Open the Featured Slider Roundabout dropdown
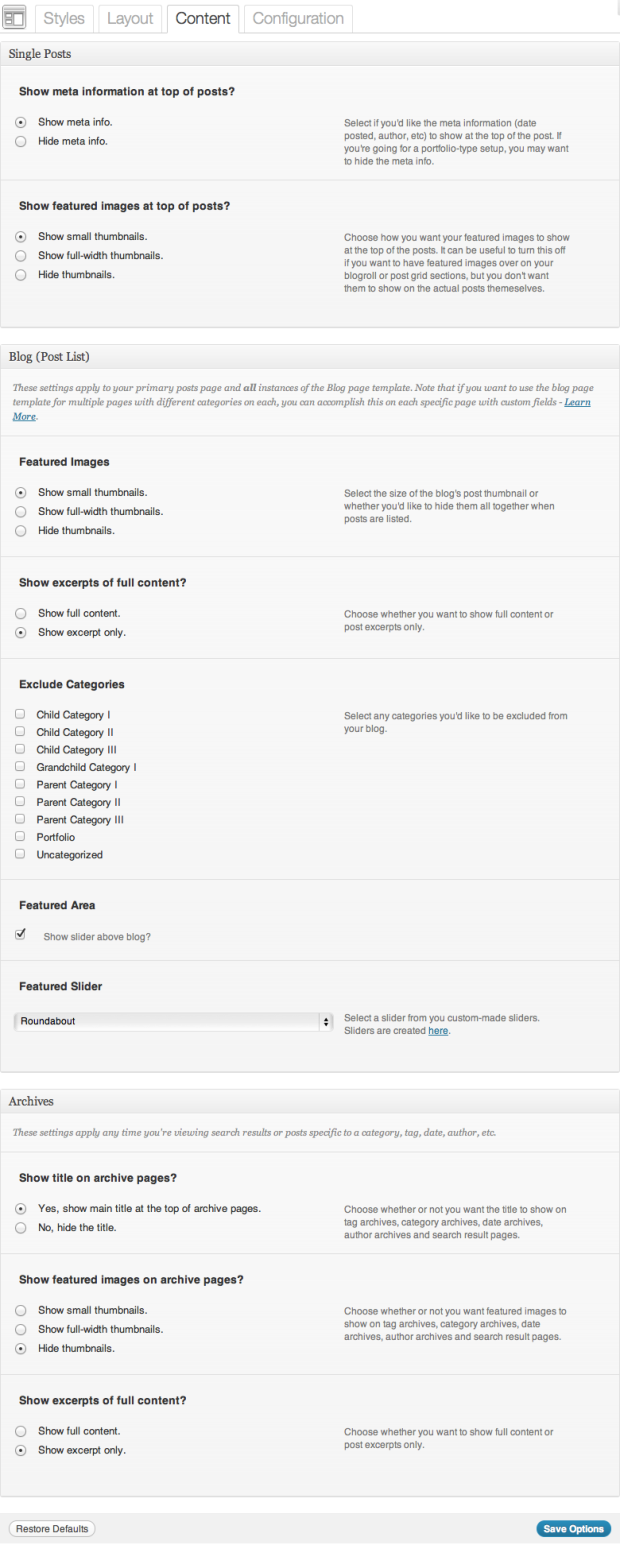Image resolution: width=620 pixels, height=1545 pixels. [174, 1021]
